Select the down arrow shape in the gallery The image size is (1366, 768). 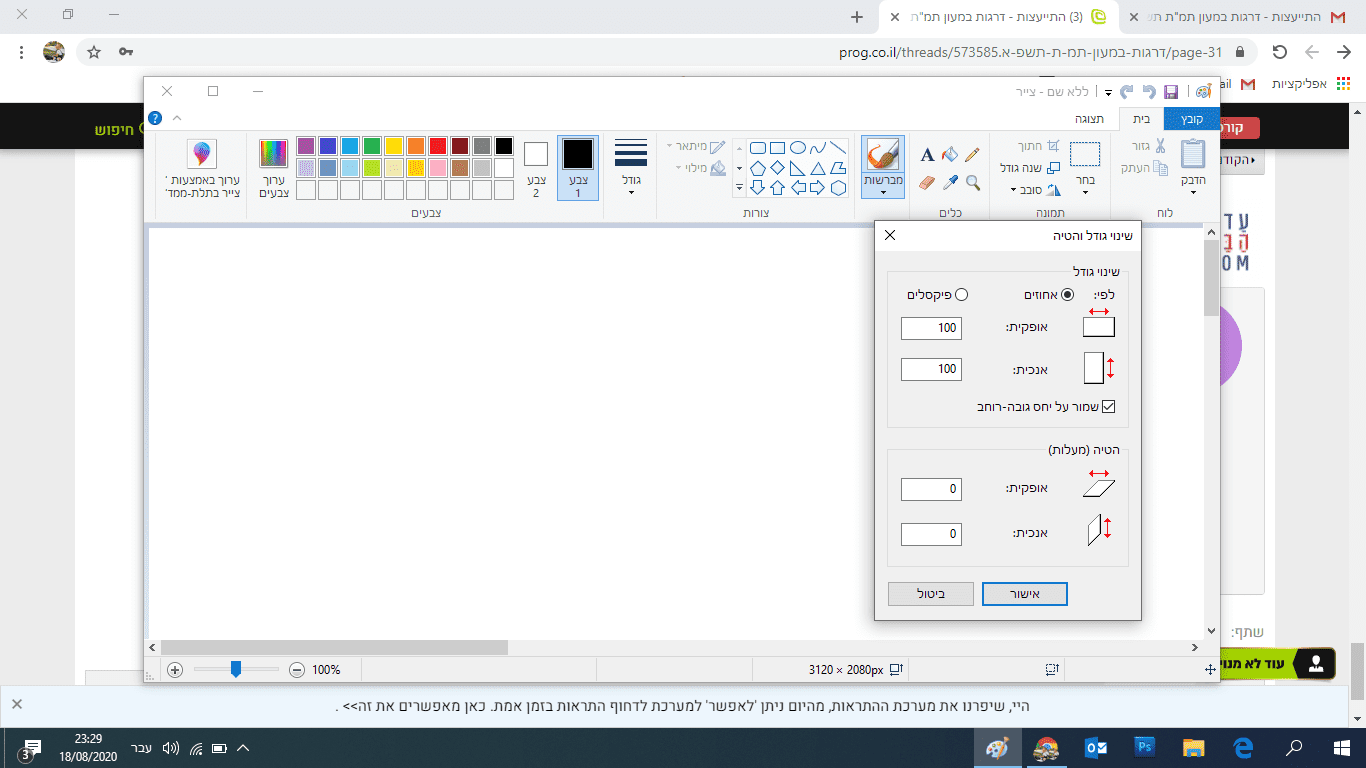pos(758,187)
